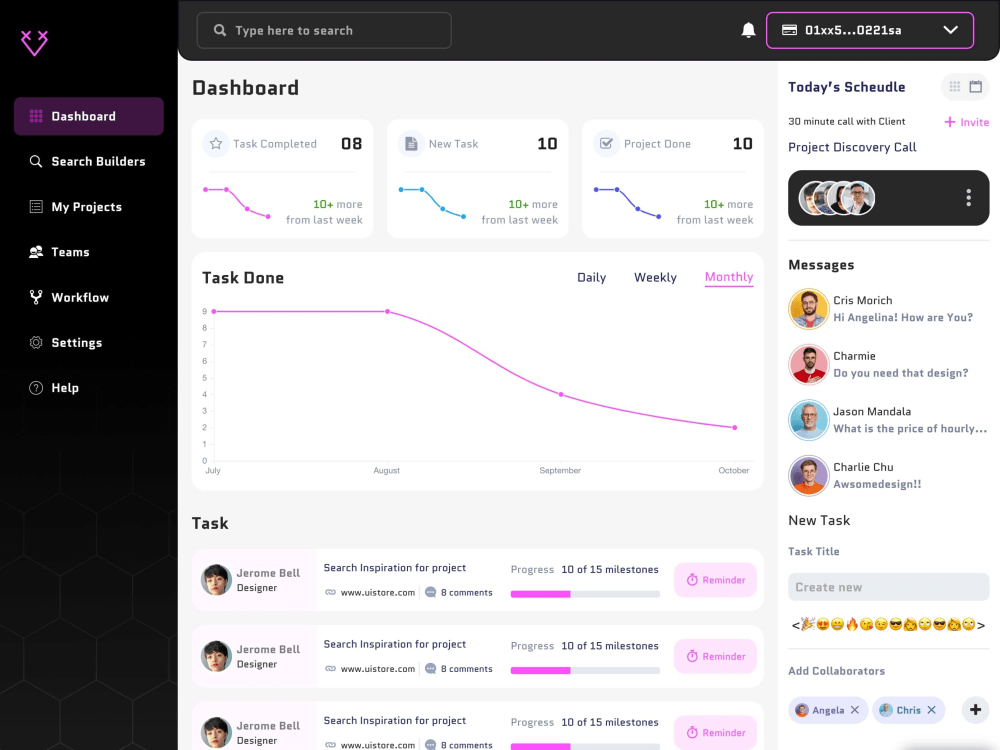1000x750 pixels.
Task: Click the October data point on chart
Action: [x=735, y=427]
